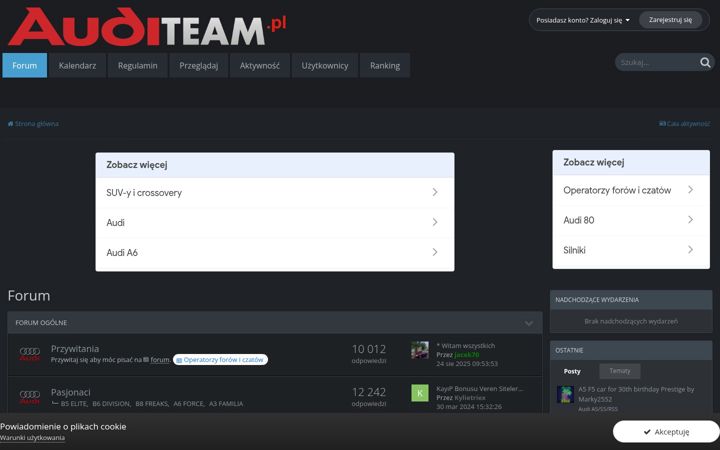Open the Witam wszystkich topic
Screen dimensions: 720x450
(x=466, y=345)
